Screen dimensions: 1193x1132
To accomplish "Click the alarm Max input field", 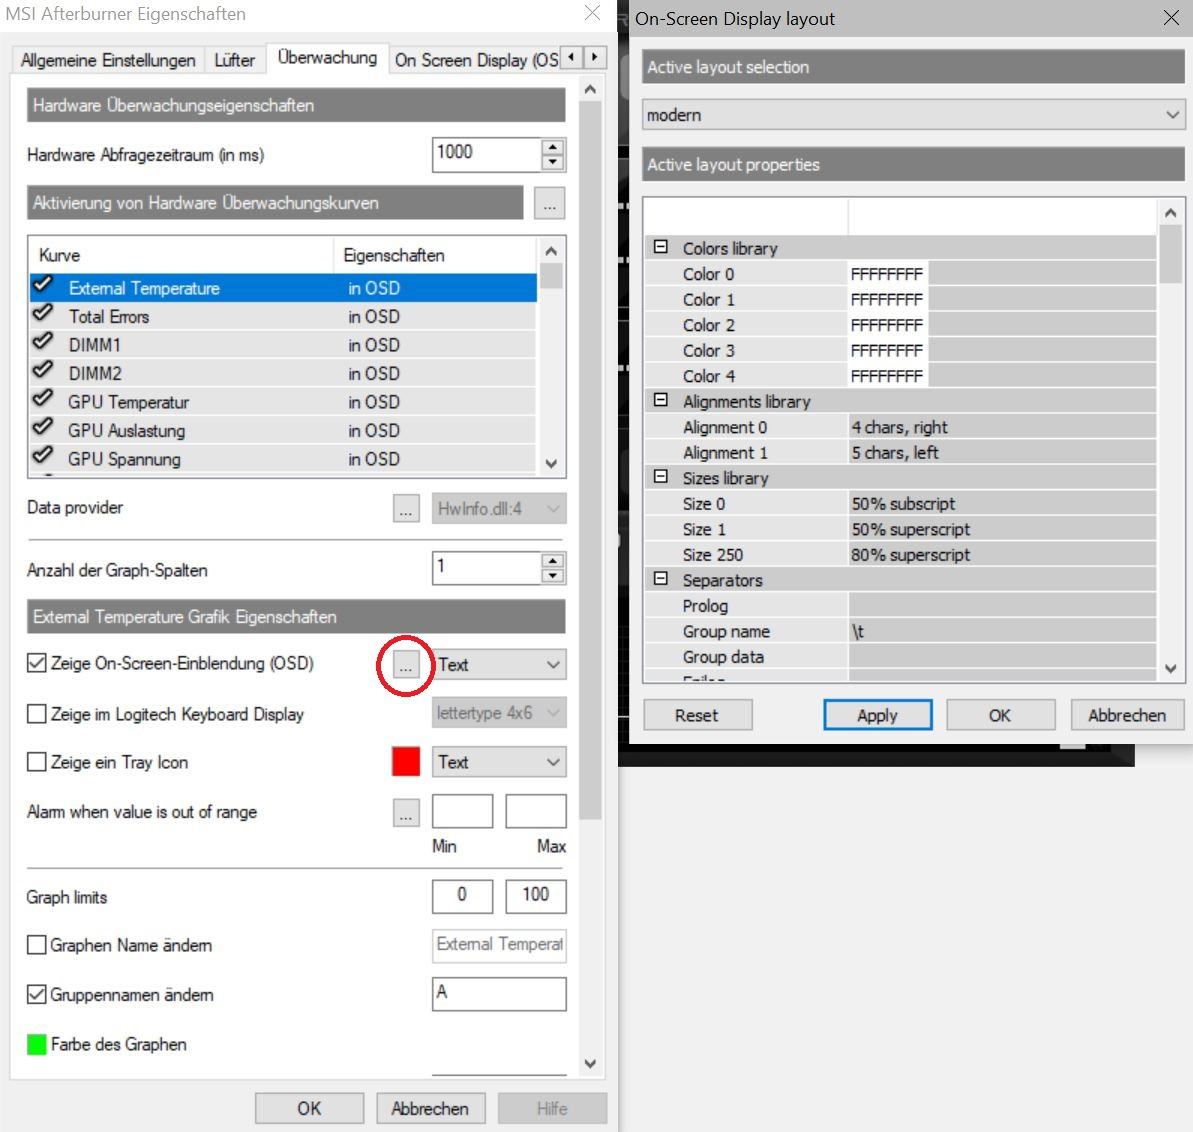I will pos(536,811).
